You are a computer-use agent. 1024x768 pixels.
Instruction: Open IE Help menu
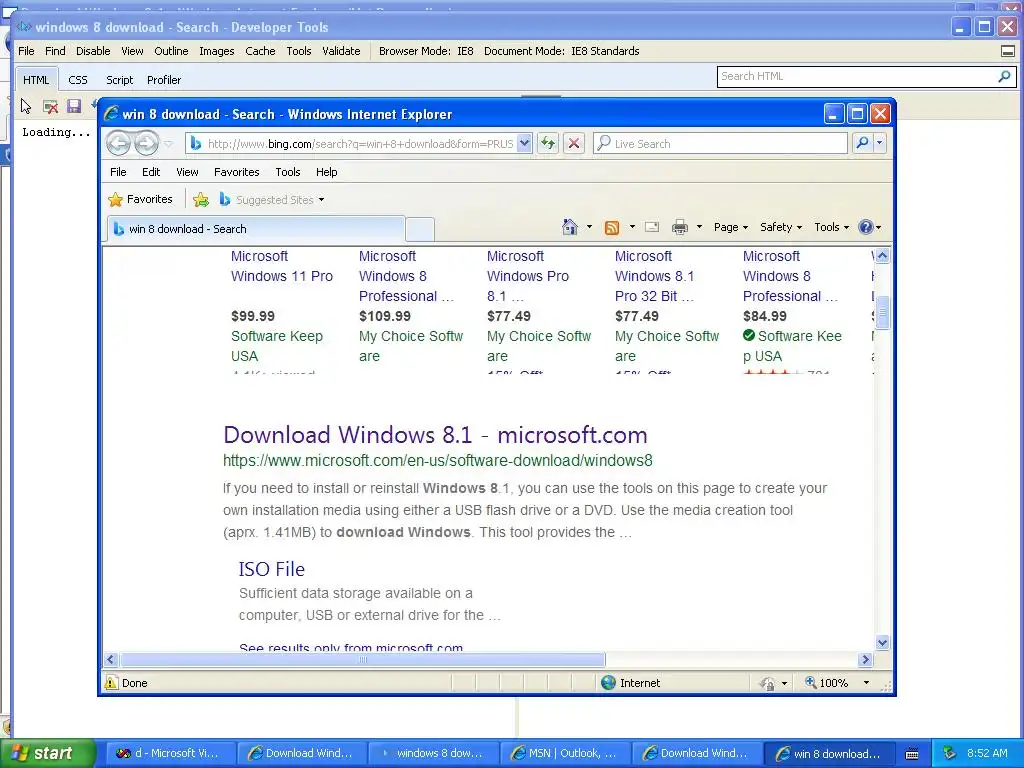coord(327,172)
